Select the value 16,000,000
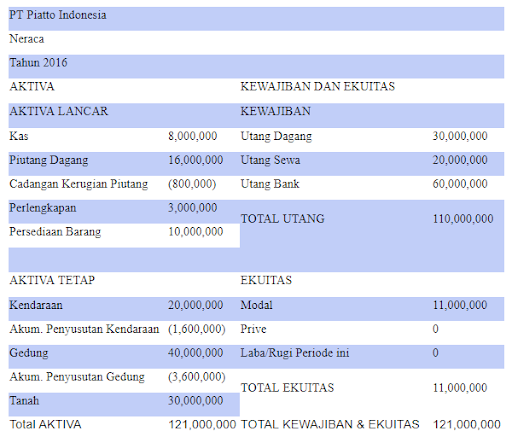The image size is (512, 437). (x=196, y=160)
